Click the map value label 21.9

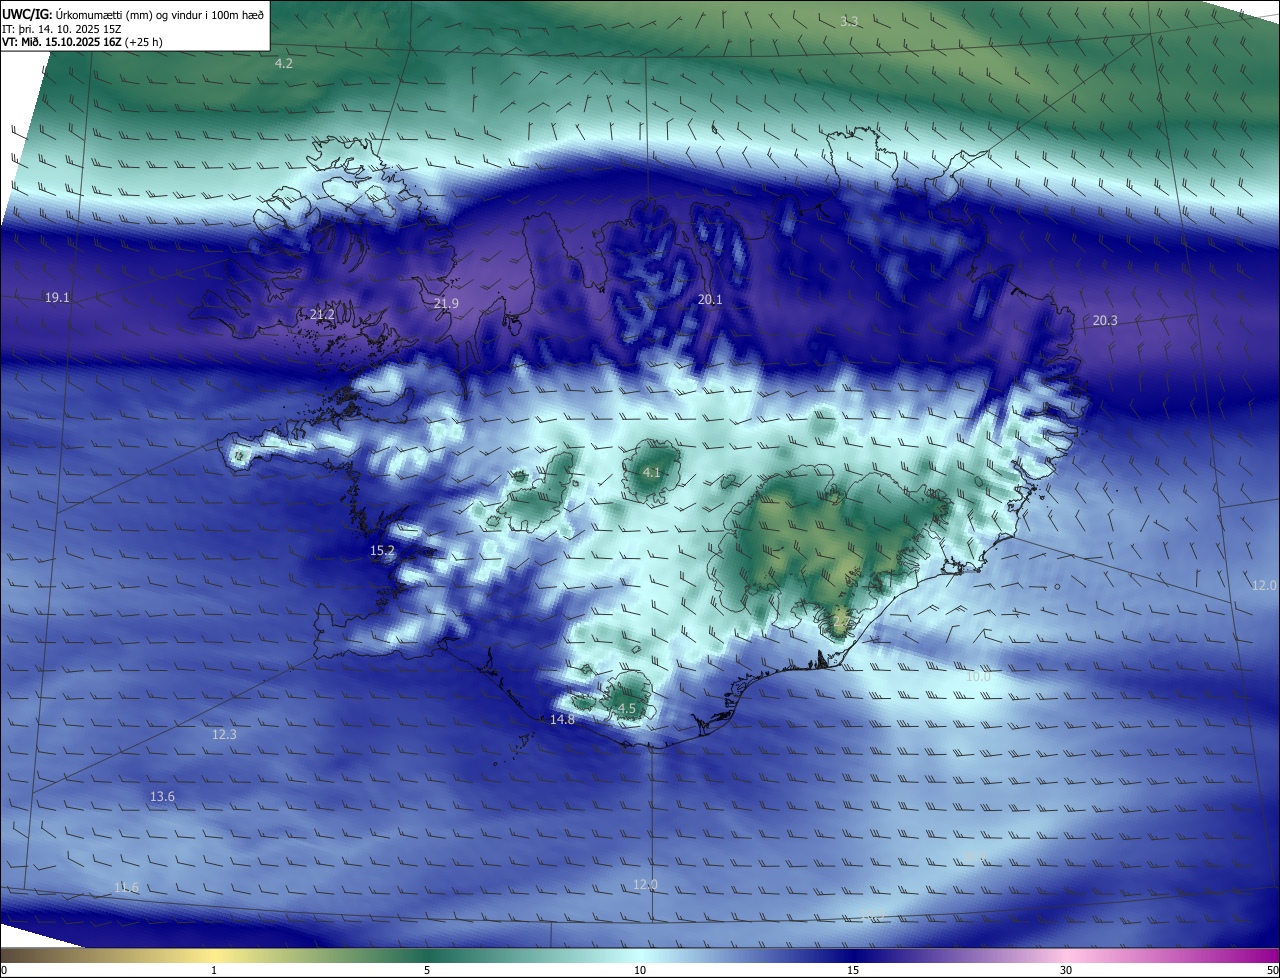[x=446, y=303]
